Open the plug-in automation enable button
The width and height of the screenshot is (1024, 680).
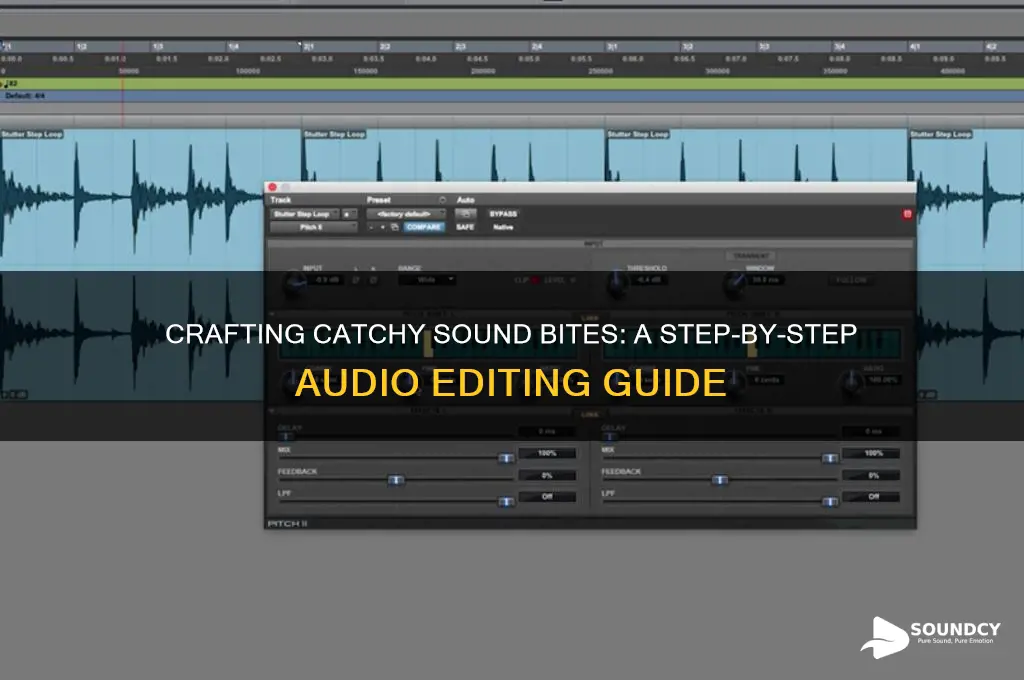pos(466,214)
